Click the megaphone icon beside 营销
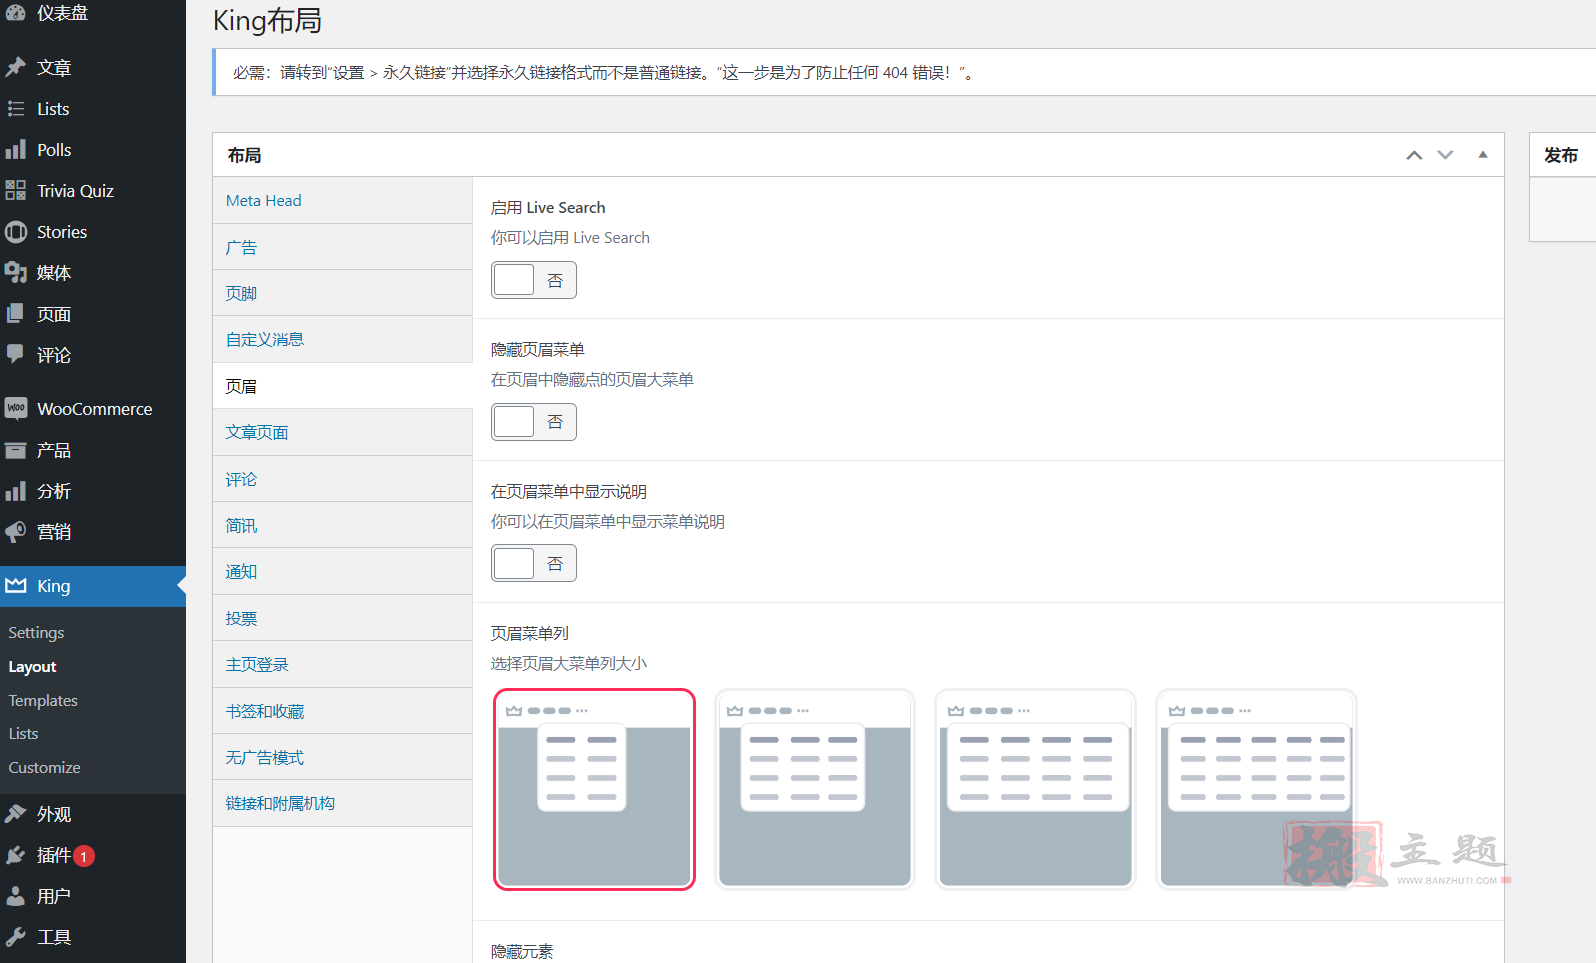This screenshot has width=1596, height=963. click(15, 532)
